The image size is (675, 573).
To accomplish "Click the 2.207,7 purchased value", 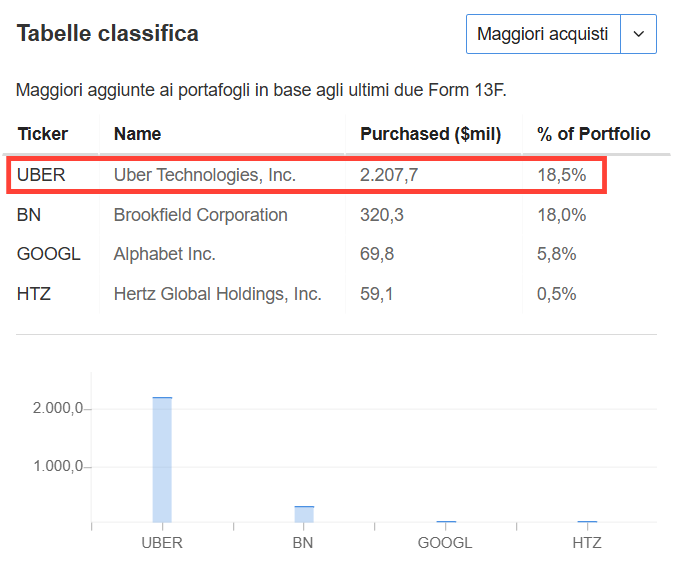I will point(389,175).
